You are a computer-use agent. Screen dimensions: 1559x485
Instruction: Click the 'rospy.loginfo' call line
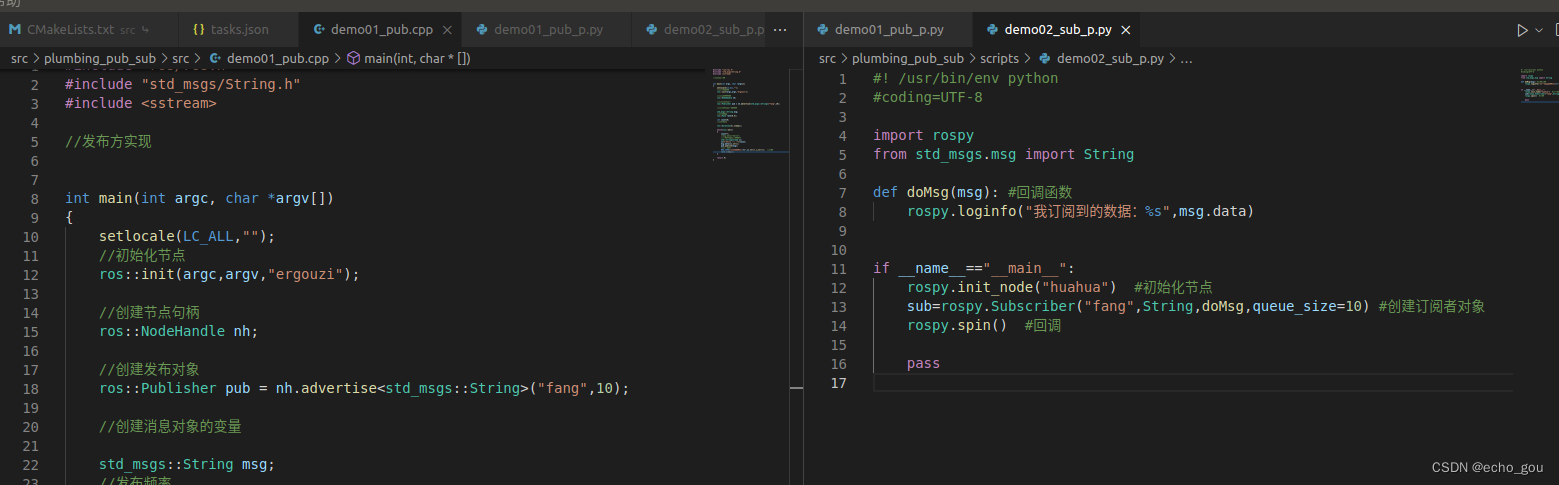[x=1080, y=211]
